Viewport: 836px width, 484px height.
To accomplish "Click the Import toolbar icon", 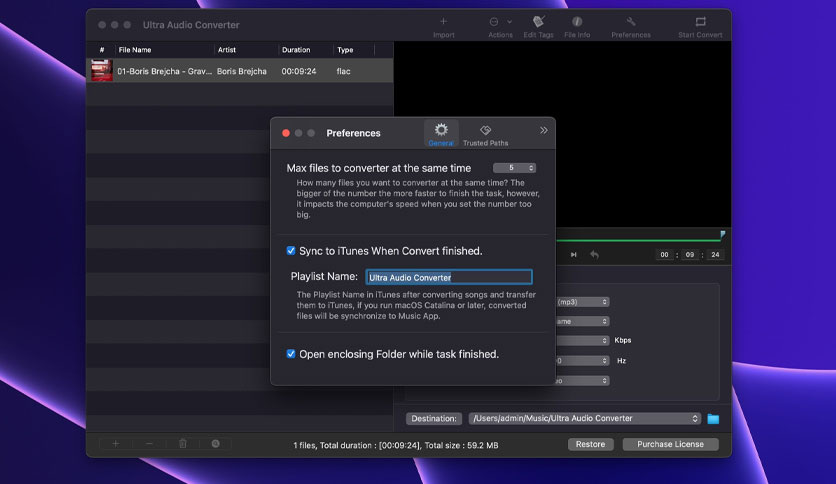I will [x=443, y=22].
